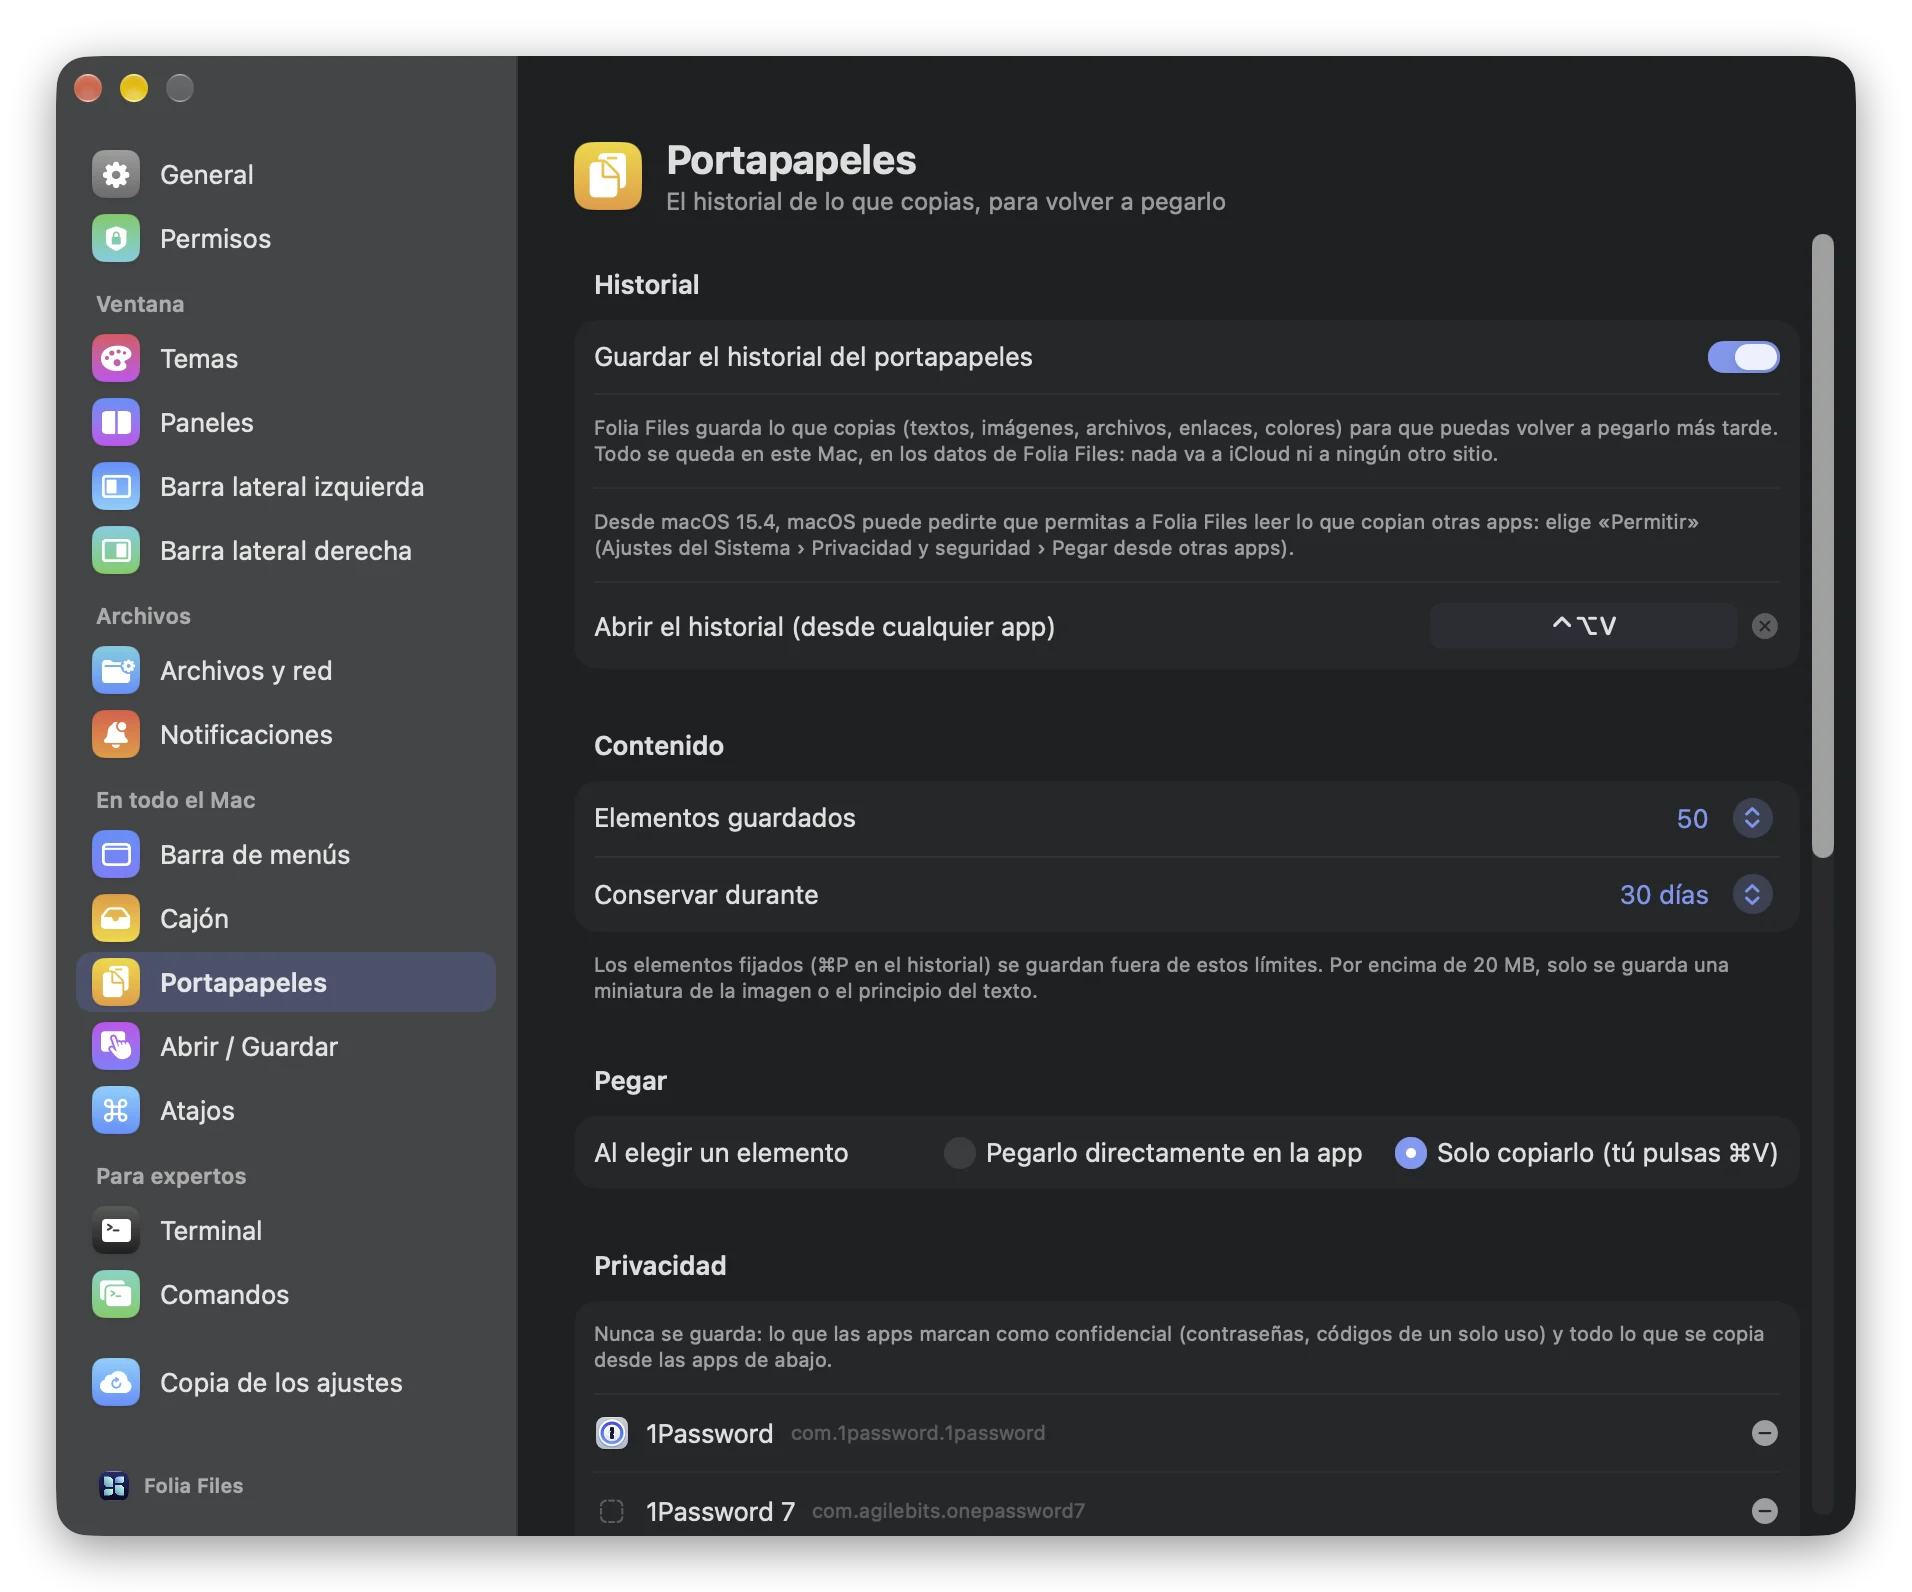Viewport: 1912px width, 1592px height.
Task: Select the Cajón tray icon
Action: tap(116, 919)
